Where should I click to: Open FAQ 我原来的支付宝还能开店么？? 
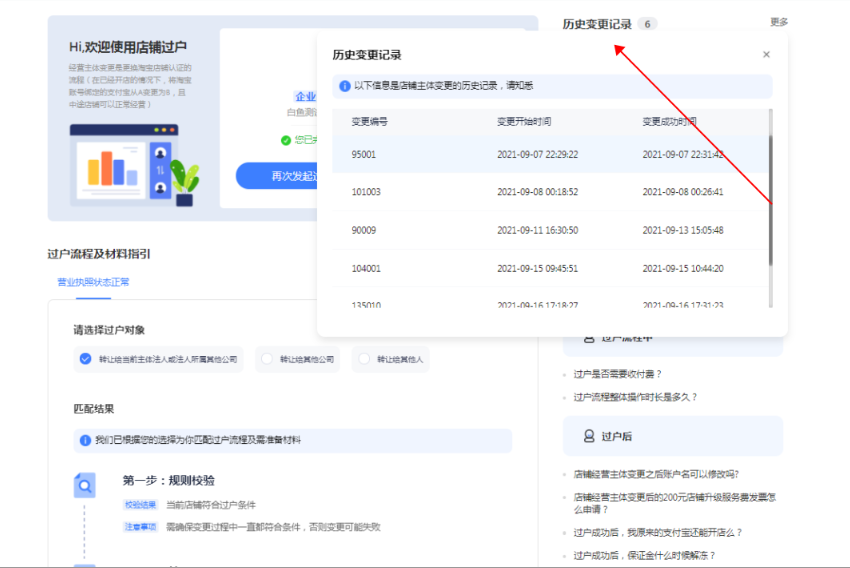pos(658,533)
